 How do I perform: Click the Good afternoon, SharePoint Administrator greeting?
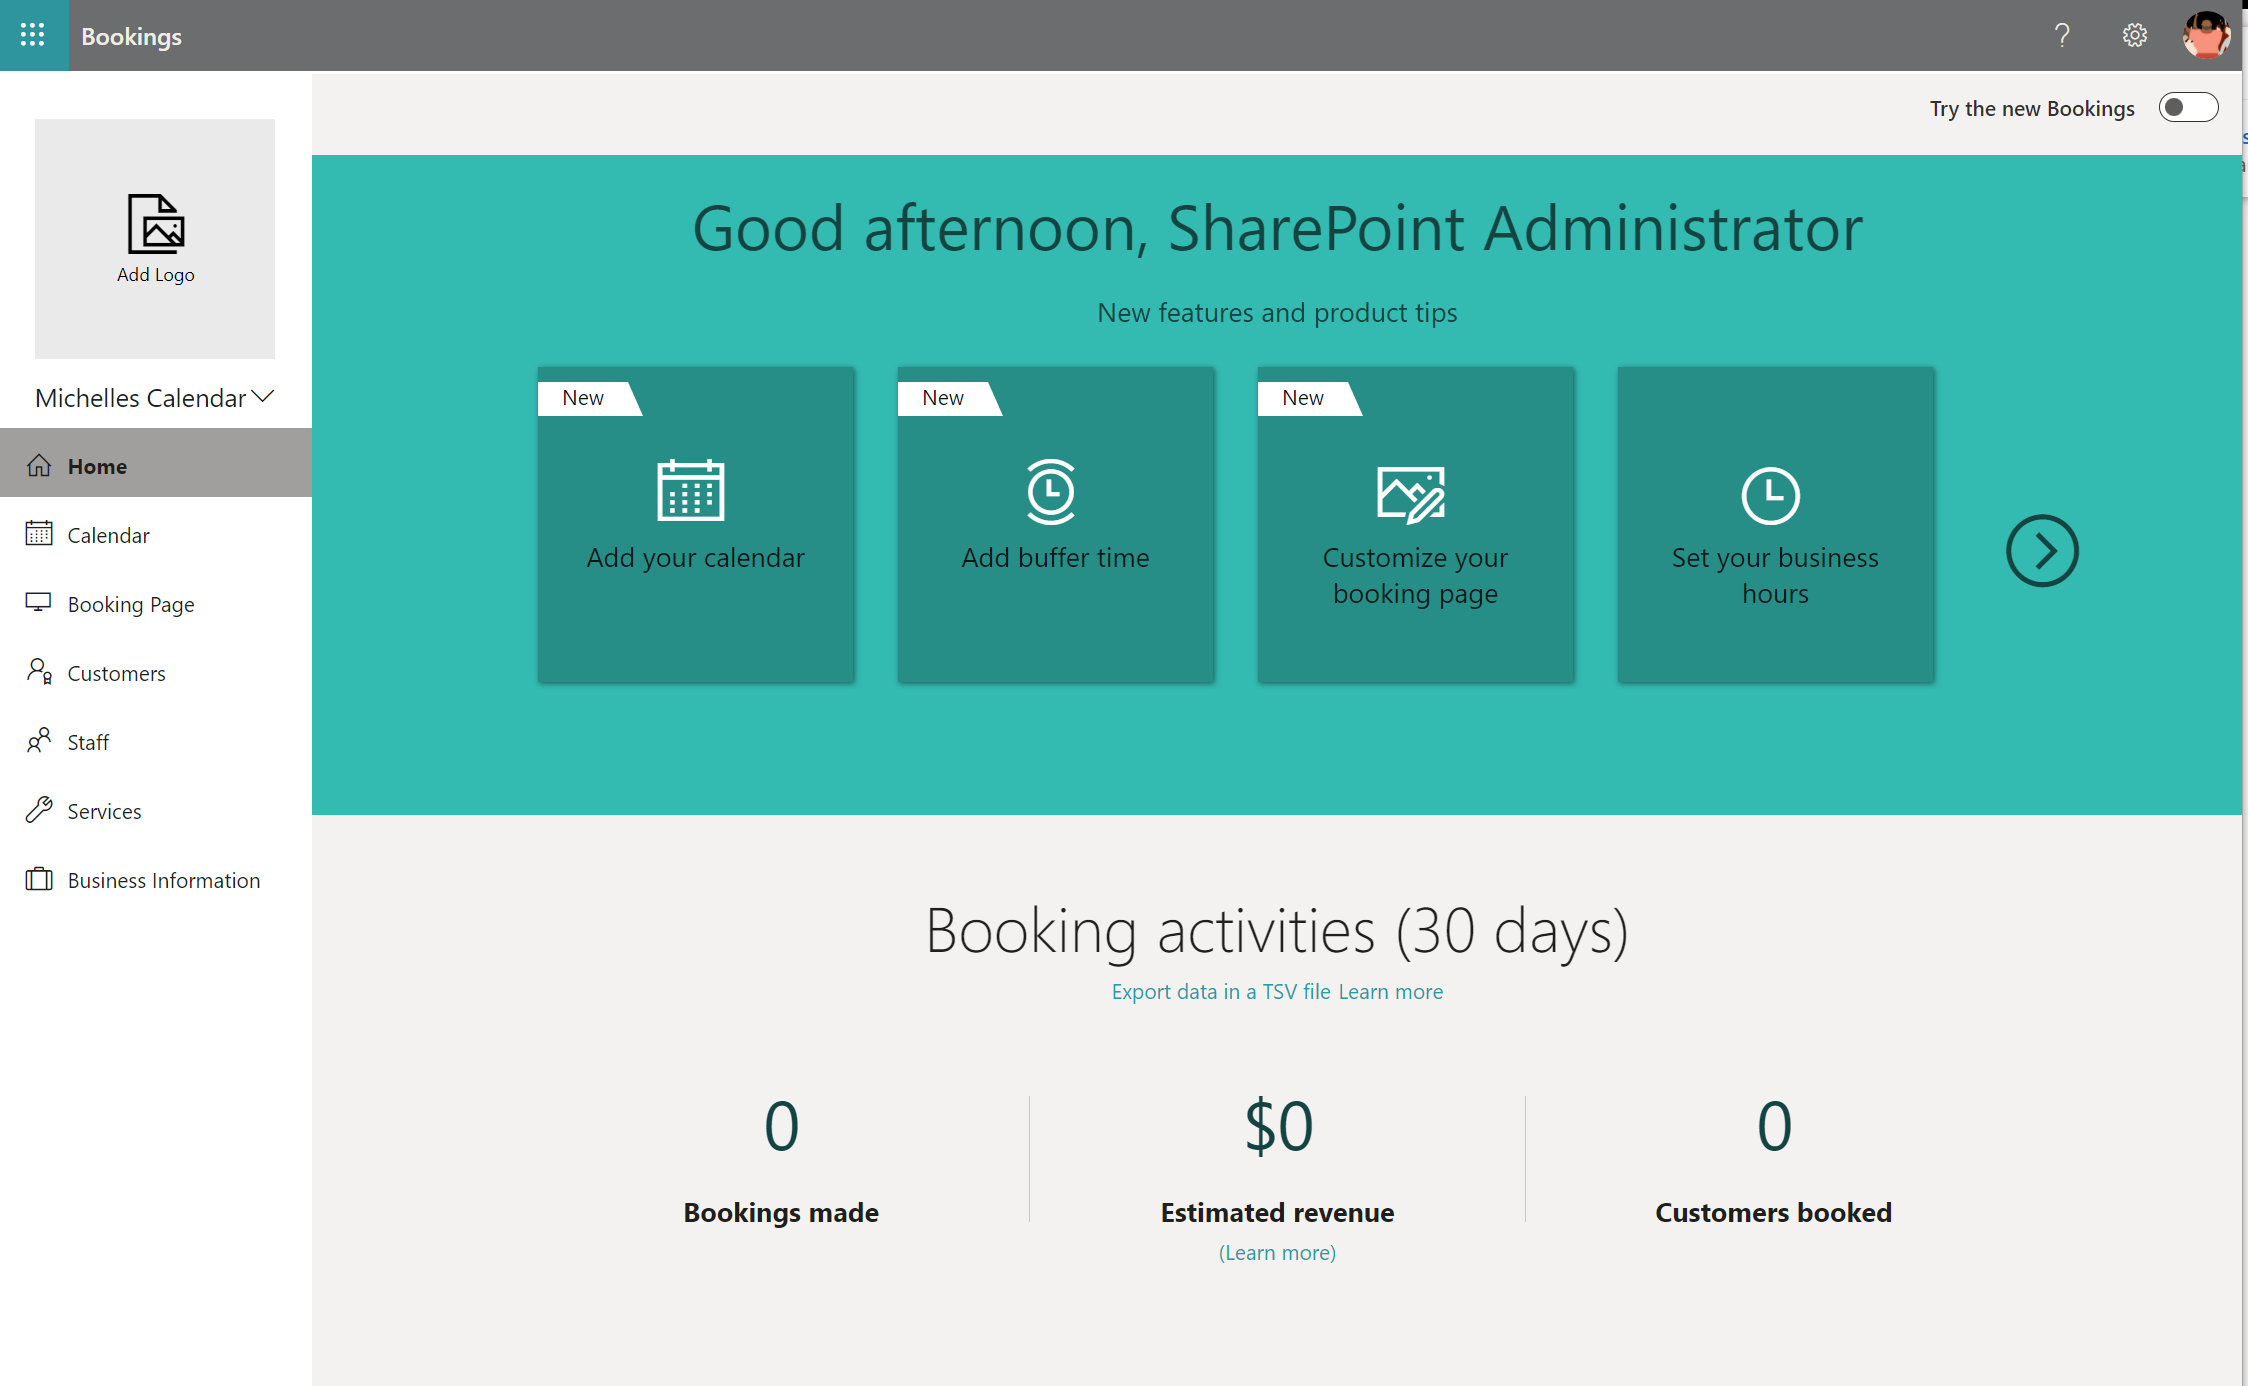tap(1277, 228)
